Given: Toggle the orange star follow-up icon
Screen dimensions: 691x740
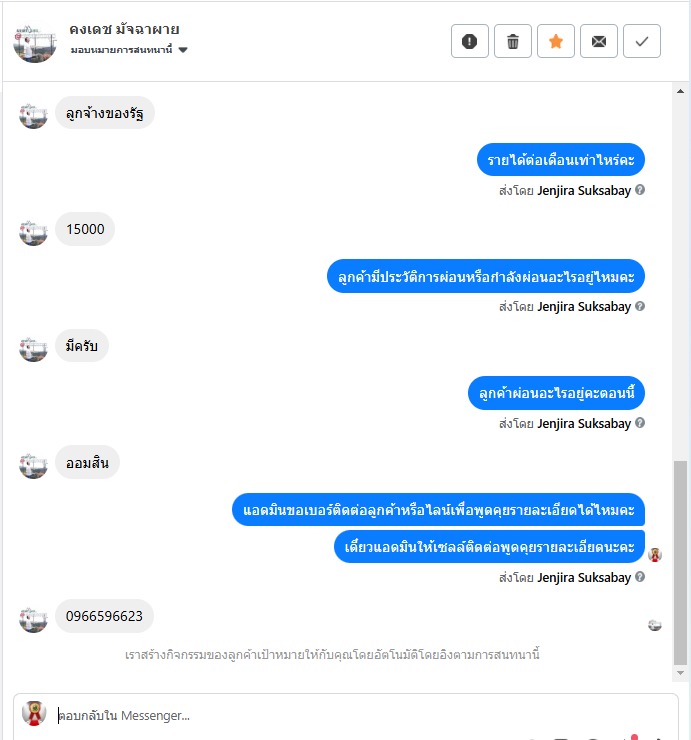Looking at the screenshot, I should tap(556, 41).
